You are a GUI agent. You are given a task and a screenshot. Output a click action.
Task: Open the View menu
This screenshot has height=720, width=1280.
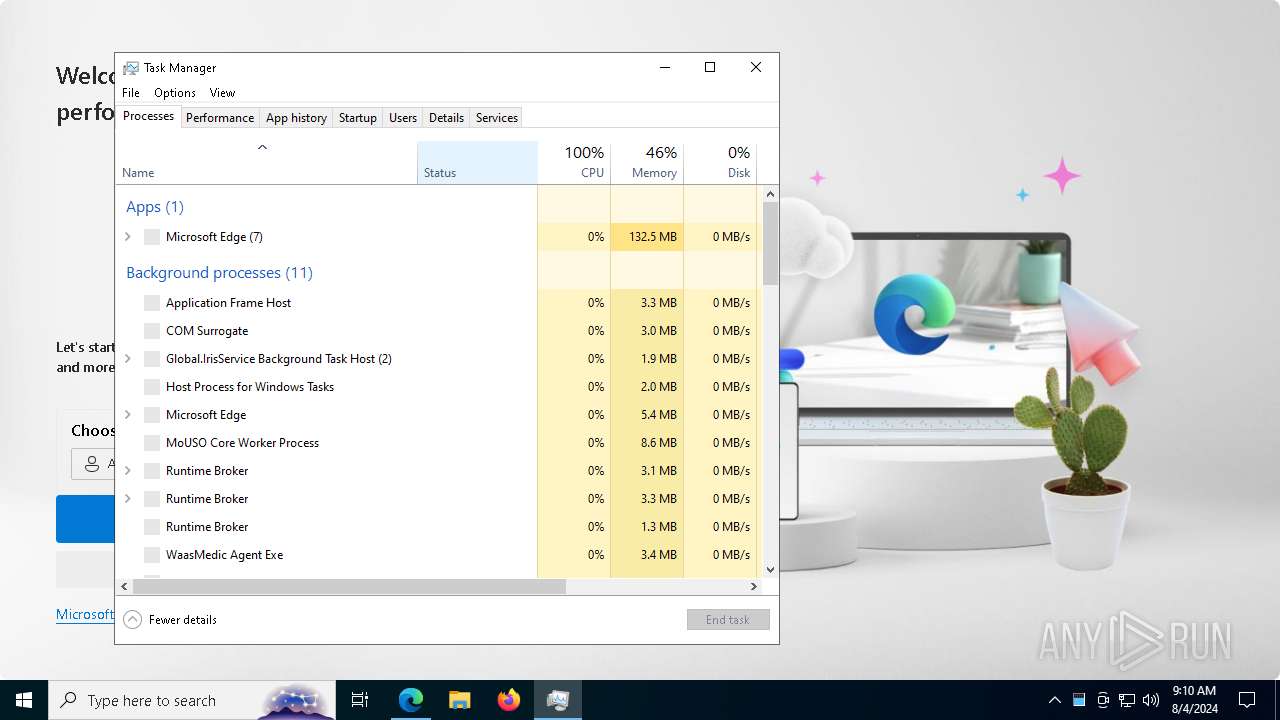(x=222, y=93)
